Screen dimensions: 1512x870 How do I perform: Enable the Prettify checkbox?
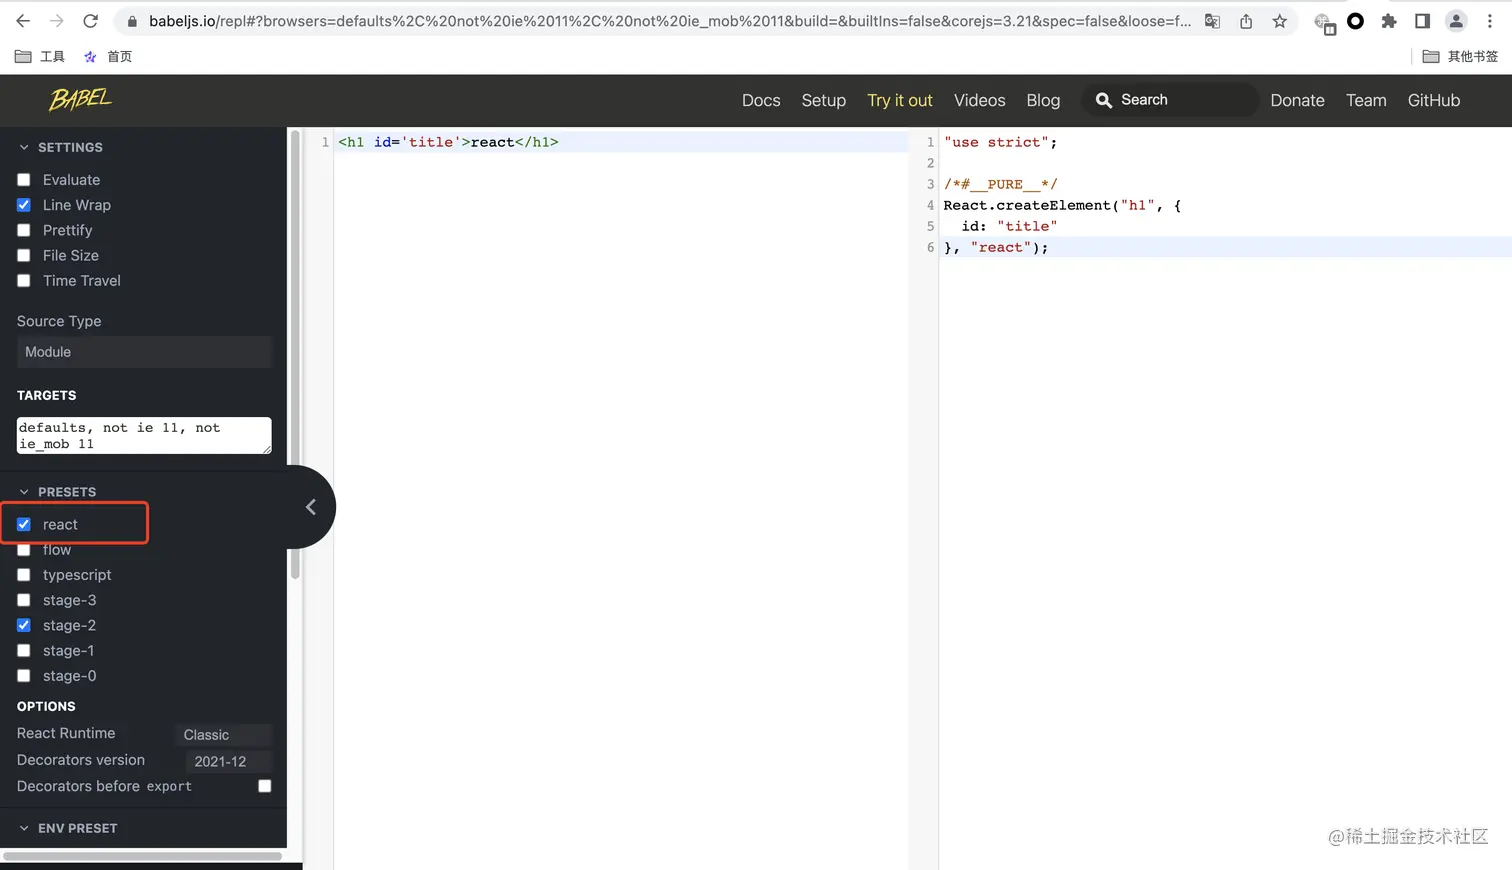[x=24, y=230]
